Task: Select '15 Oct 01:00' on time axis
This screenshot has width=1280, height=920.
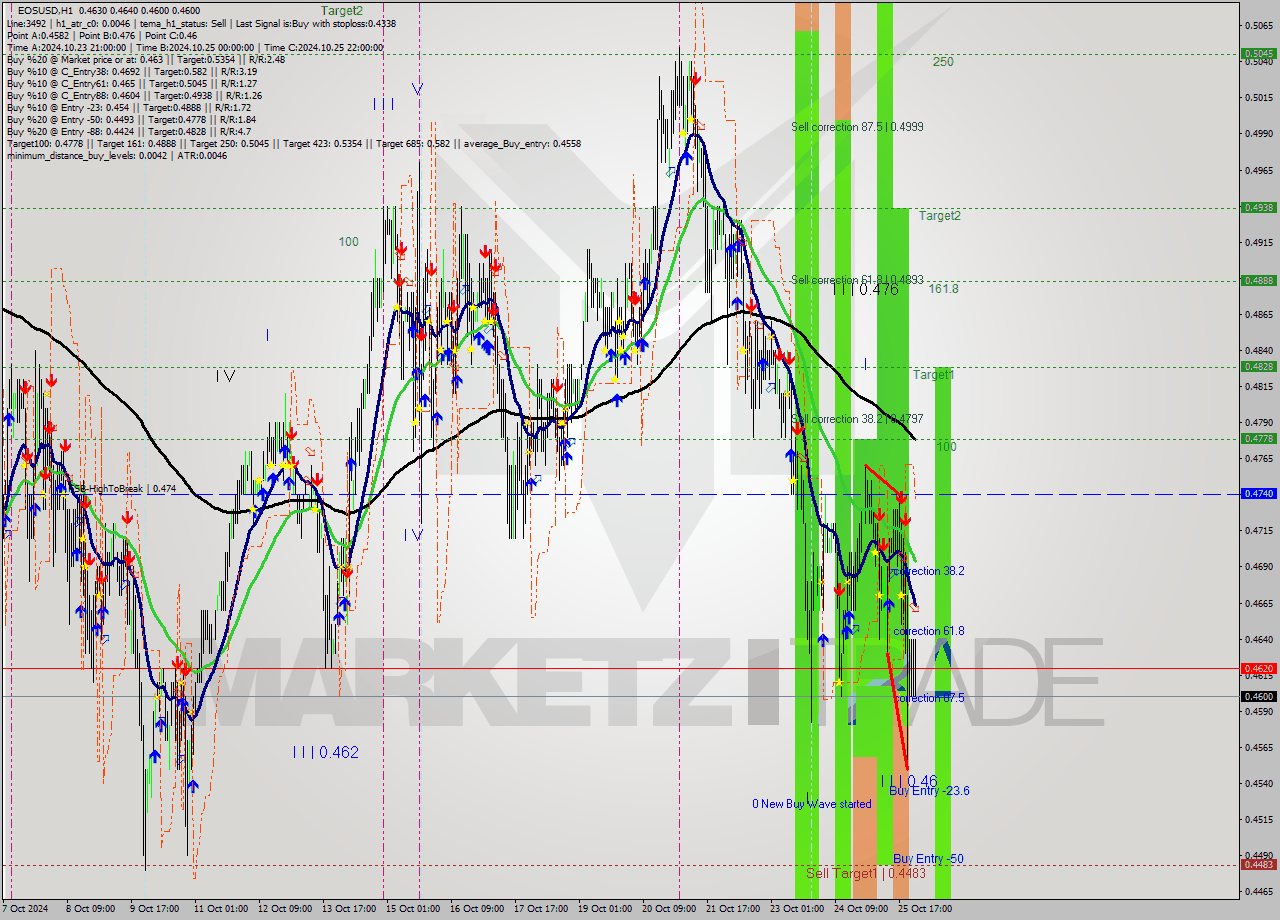Action: tap(413, 909)
